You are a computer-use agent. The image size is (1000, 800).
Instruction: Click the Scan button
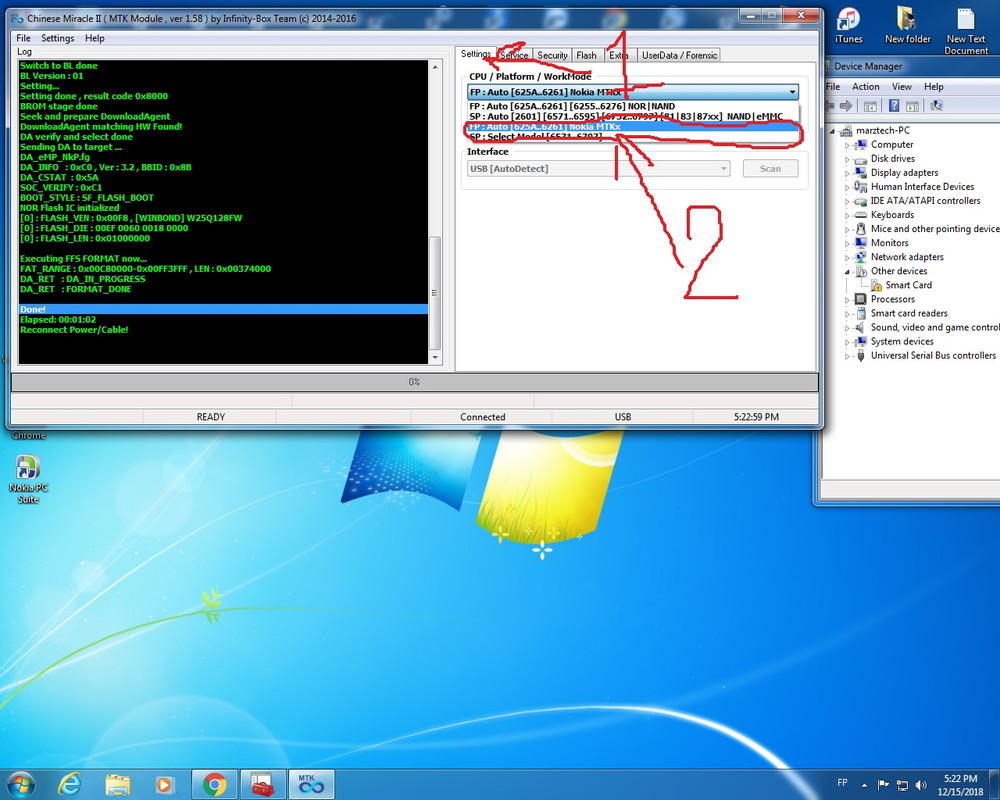(770, 168)
